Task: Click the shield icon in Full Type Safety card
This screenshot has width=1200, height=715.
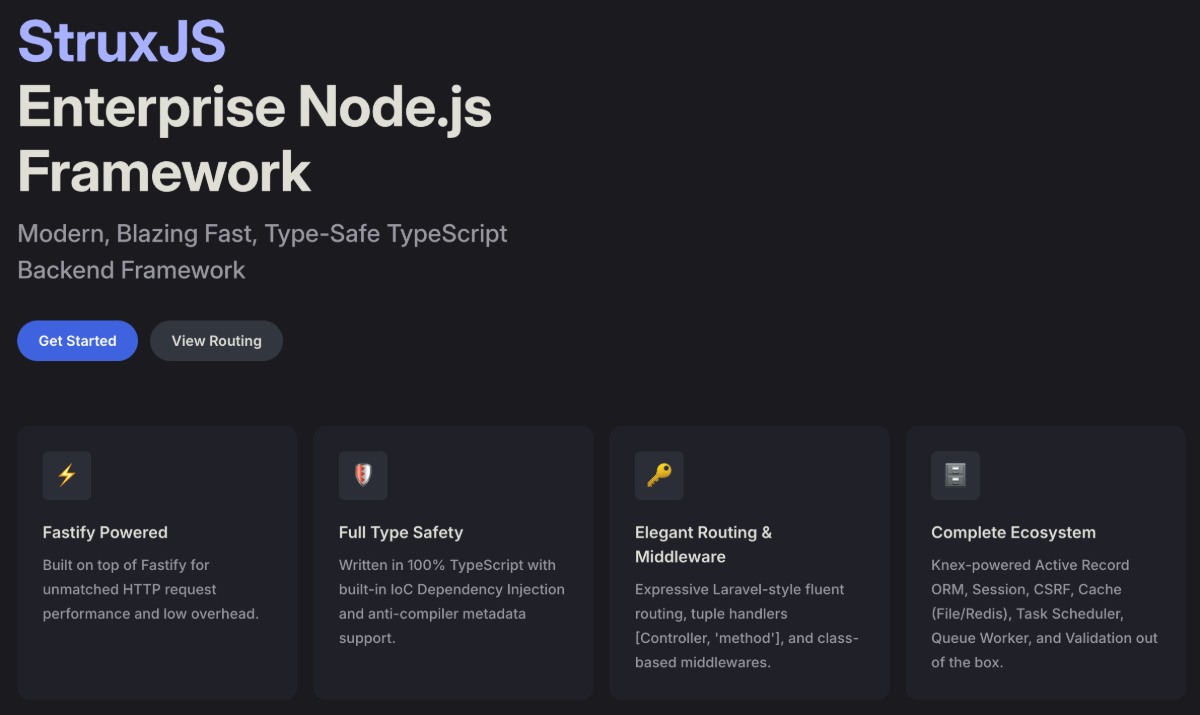Action: click(x=363, y=475)
